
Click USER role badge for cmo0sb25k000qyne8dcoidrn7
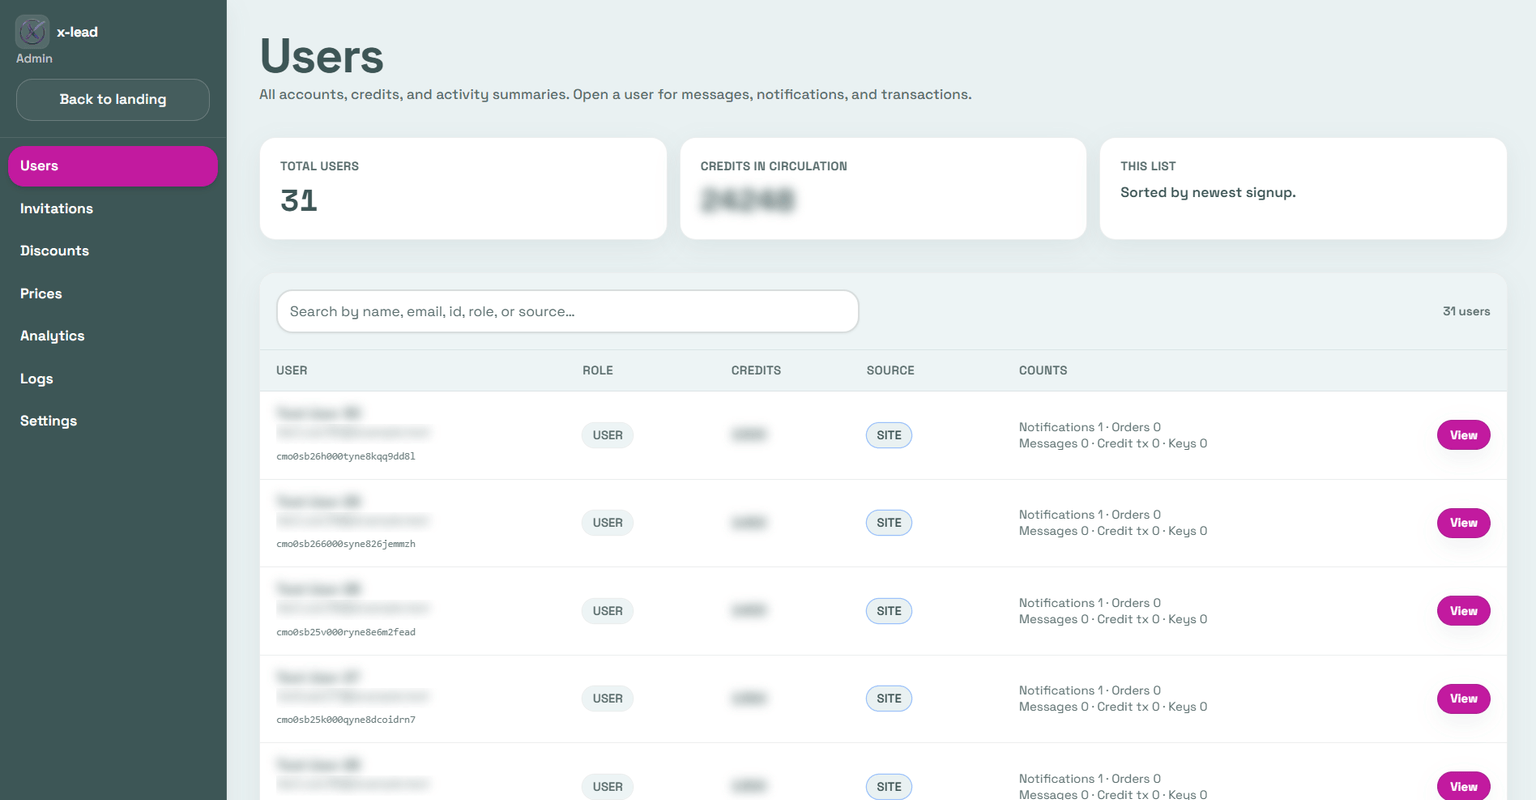pos(607,699)
